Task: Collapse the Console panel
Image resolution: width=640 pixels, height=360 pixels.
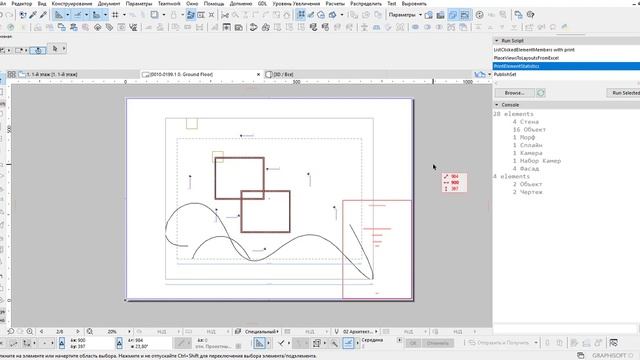Action: point(497,105)
